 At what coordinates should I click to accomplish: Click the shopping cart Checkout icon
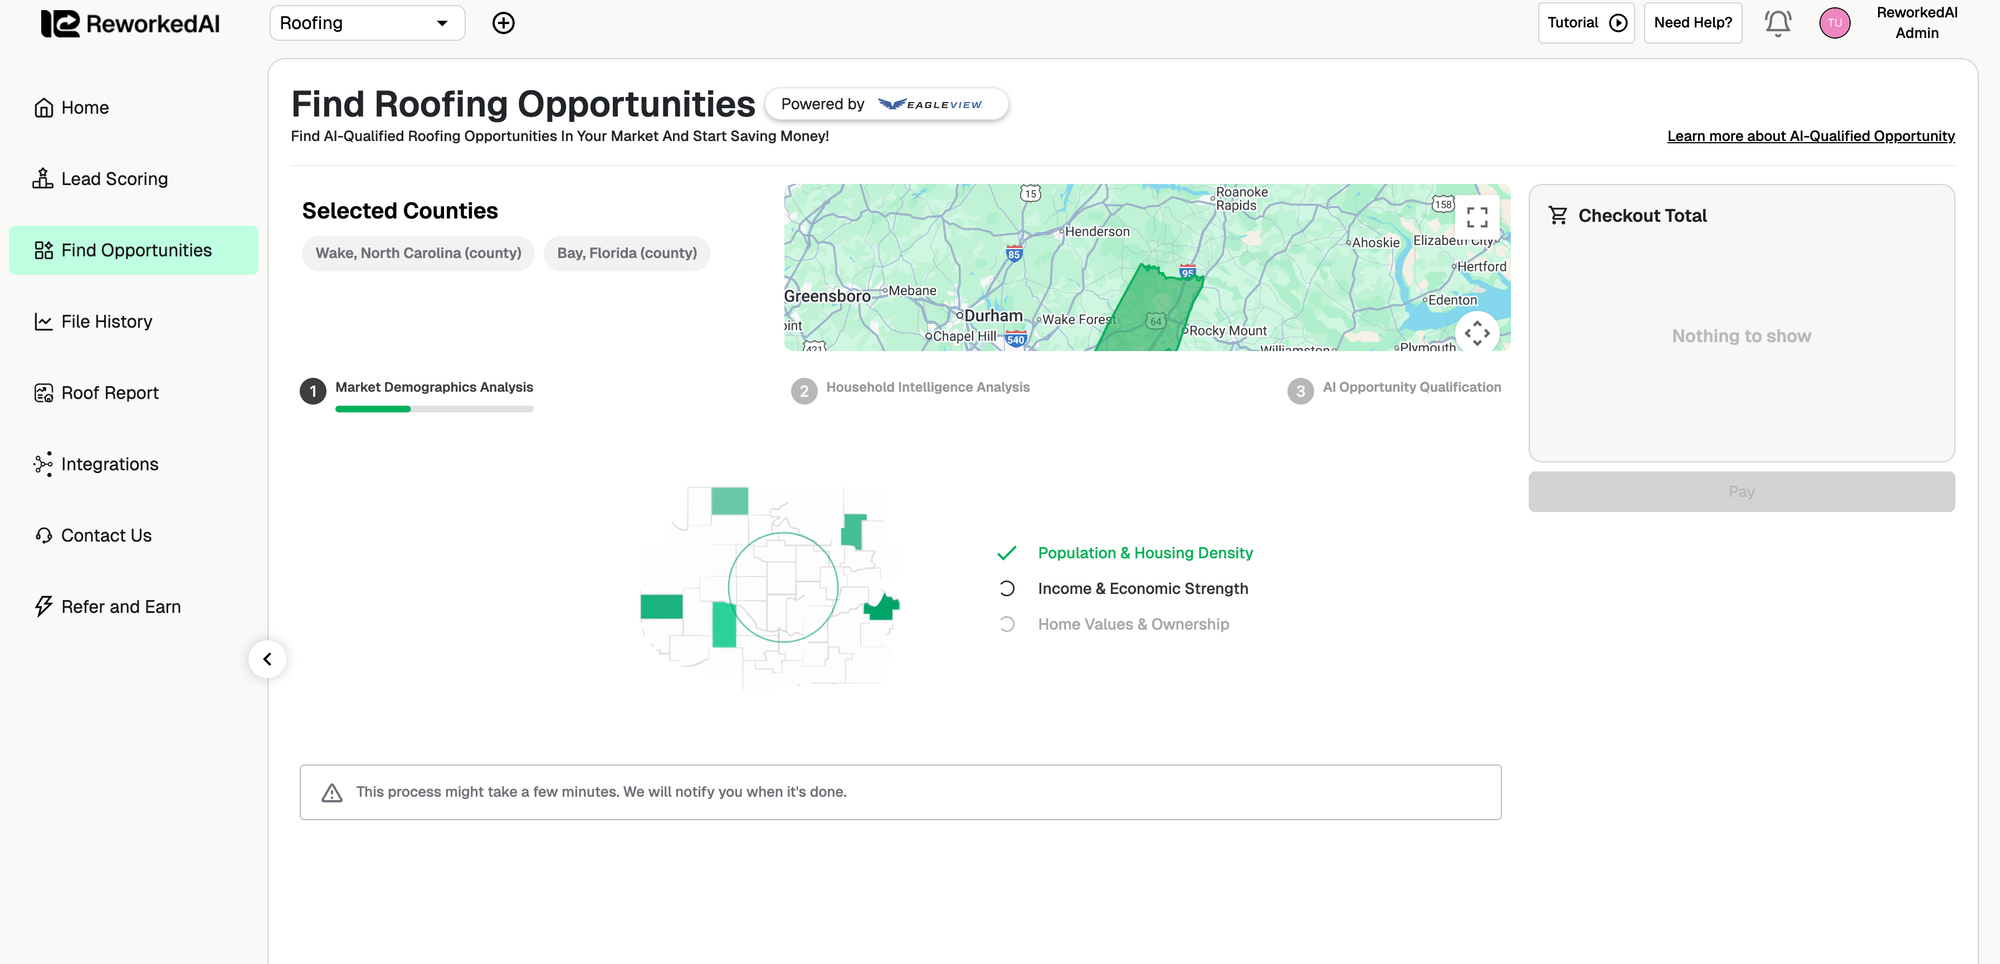1558,215
